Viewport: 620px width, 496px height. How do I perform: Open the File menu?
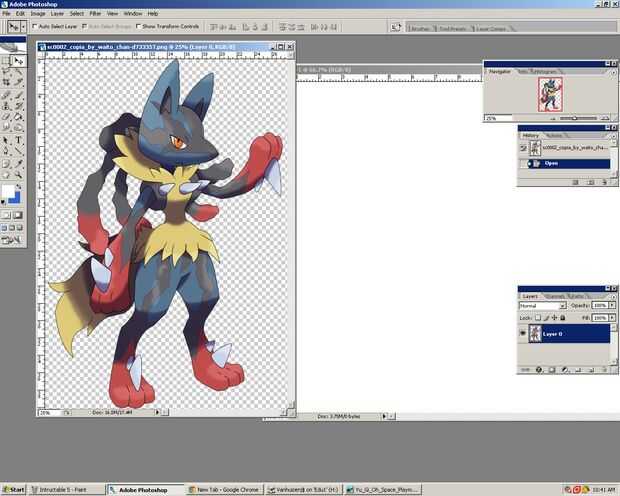[x=6, y=13]
